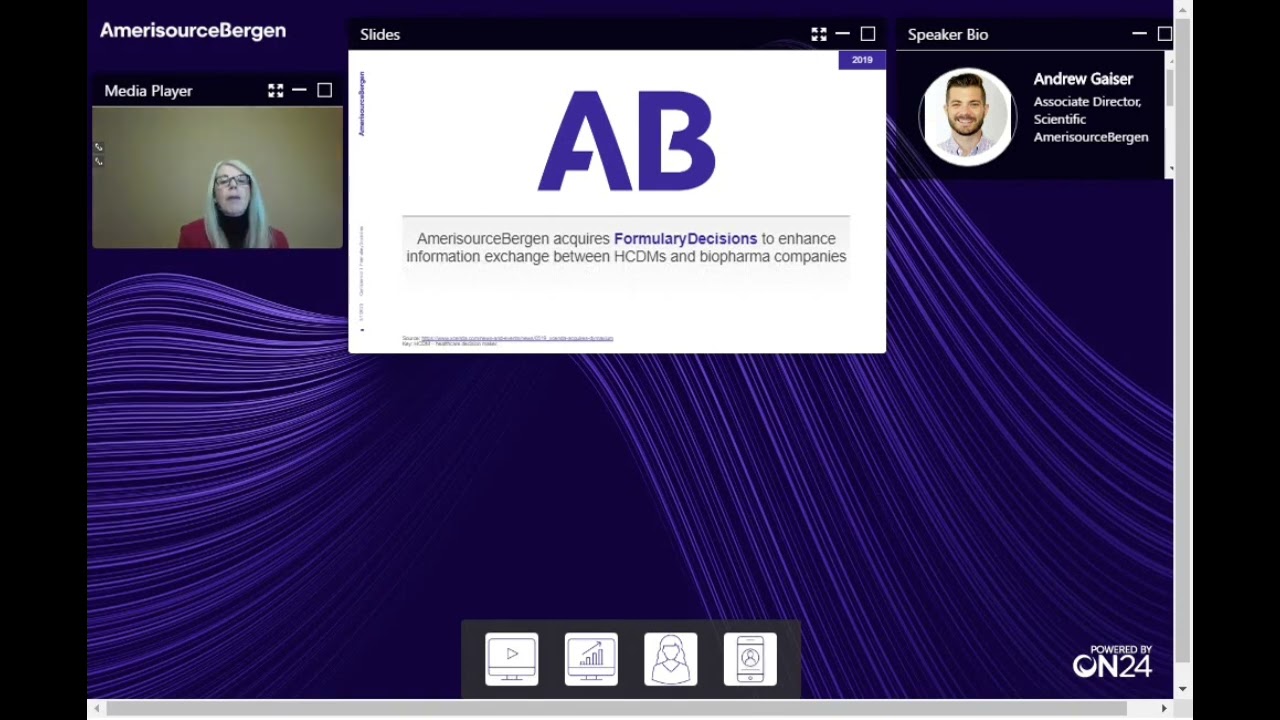Click the page scroll-up arrow

(1183, 9)
